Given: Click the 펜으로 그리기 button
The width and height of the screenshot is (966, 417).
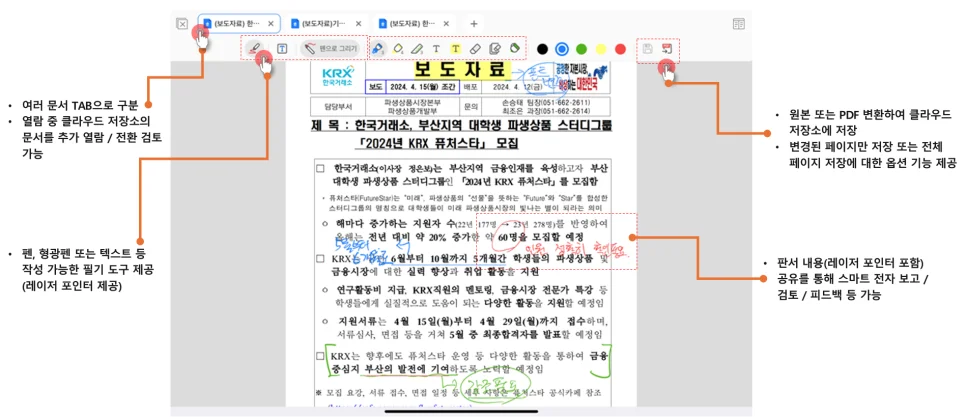Looking at the screenshot, I should (x=330, y=49).
